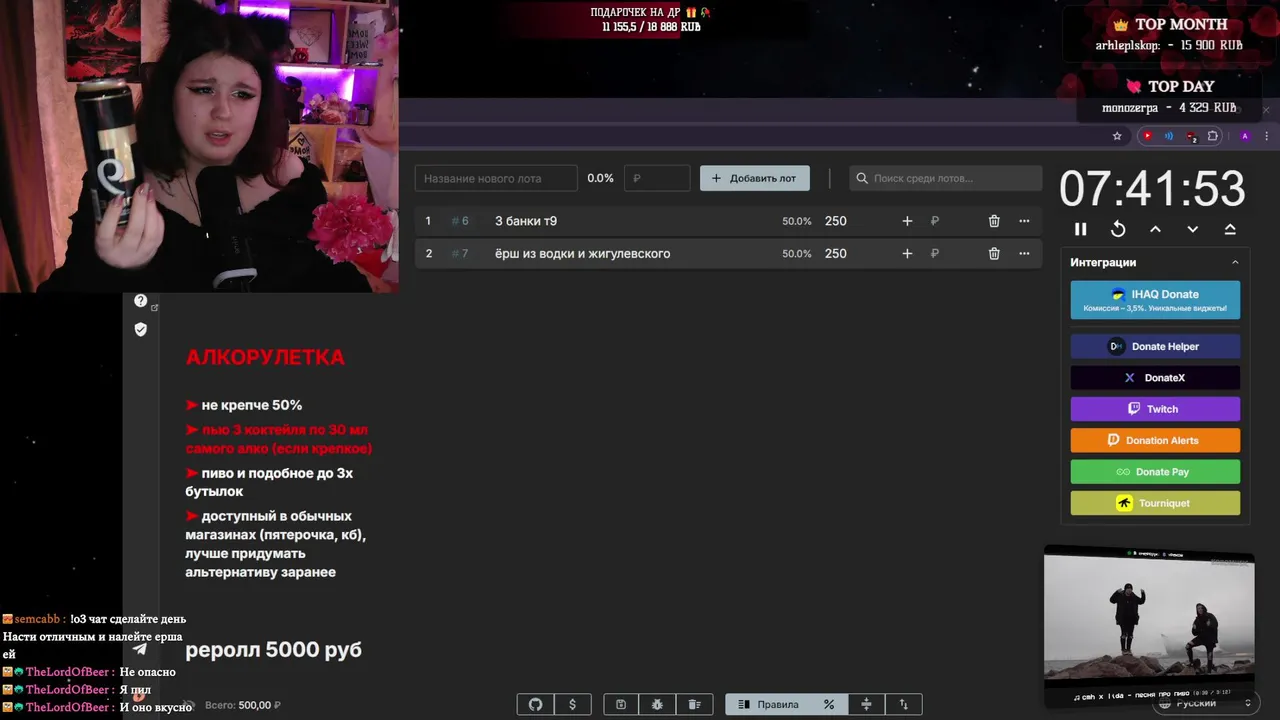This screenshot has width=1280, height=720.
Task: Open the help question mark icon
Action: point(141,300)
